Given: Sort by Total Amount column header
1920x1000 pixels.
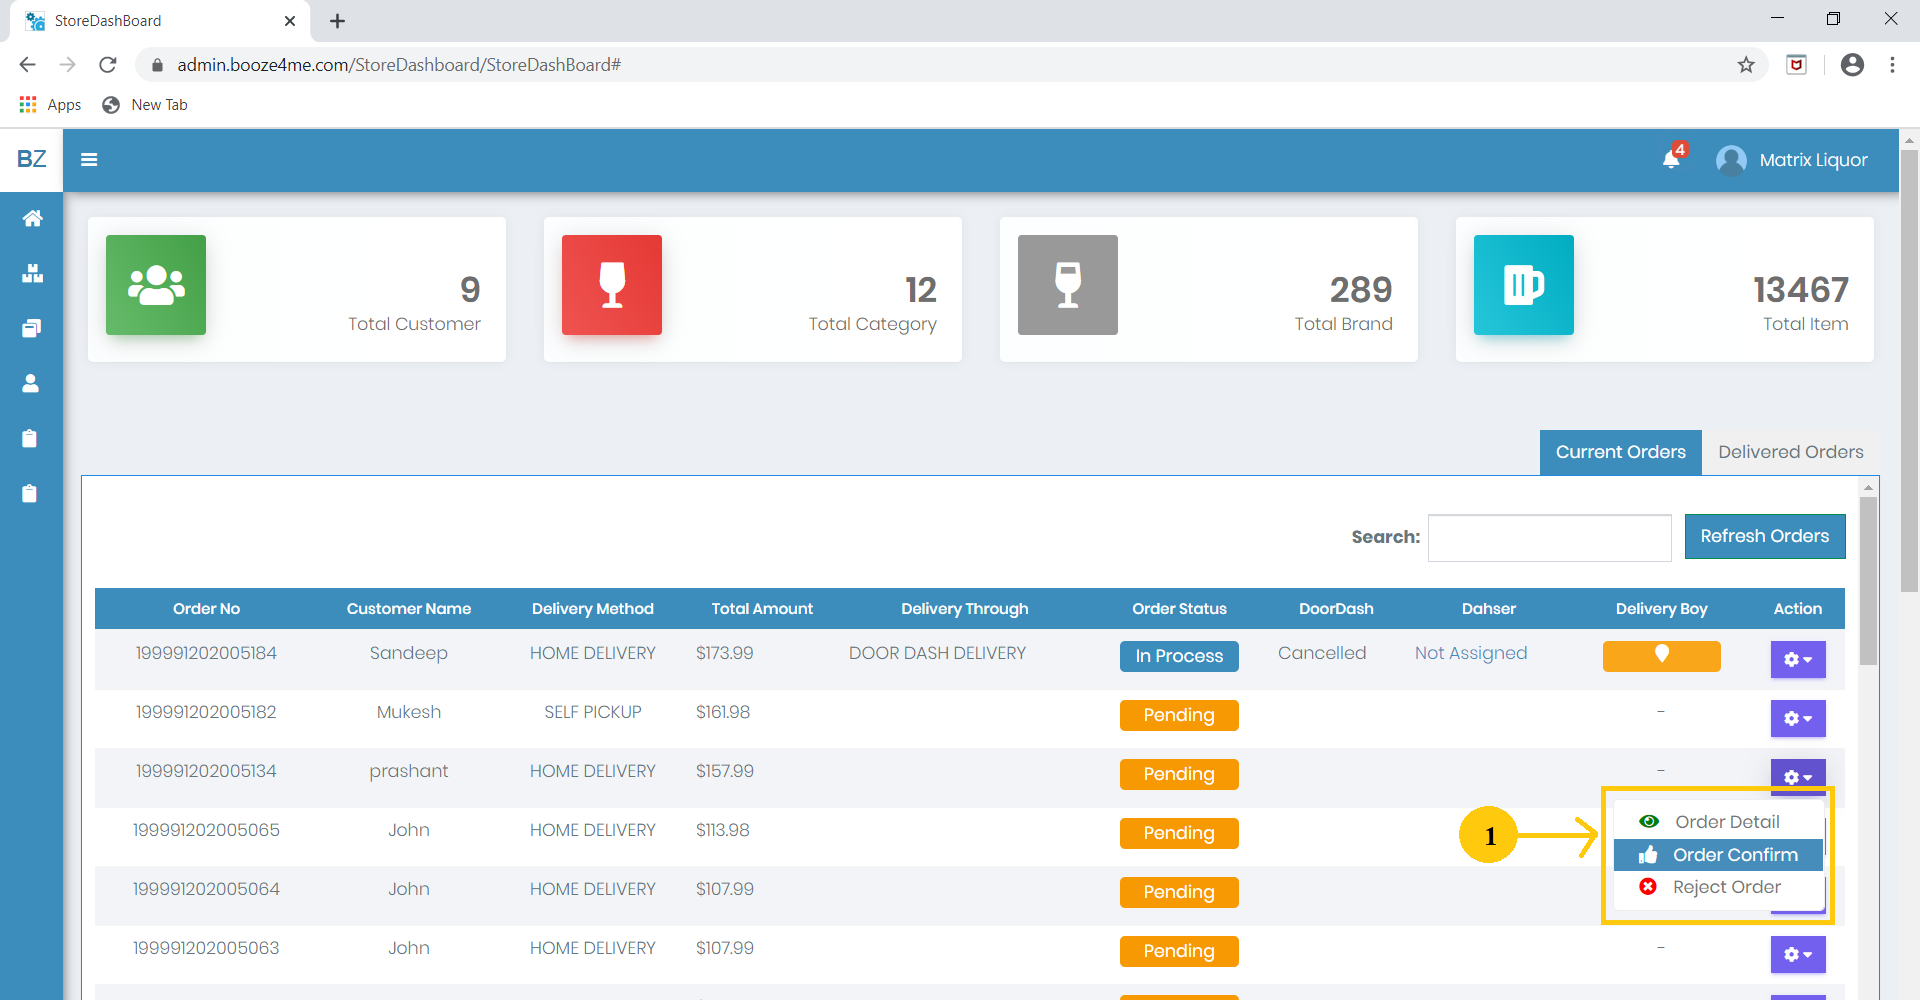Looking at the screenshot, I should click(762, 609).
